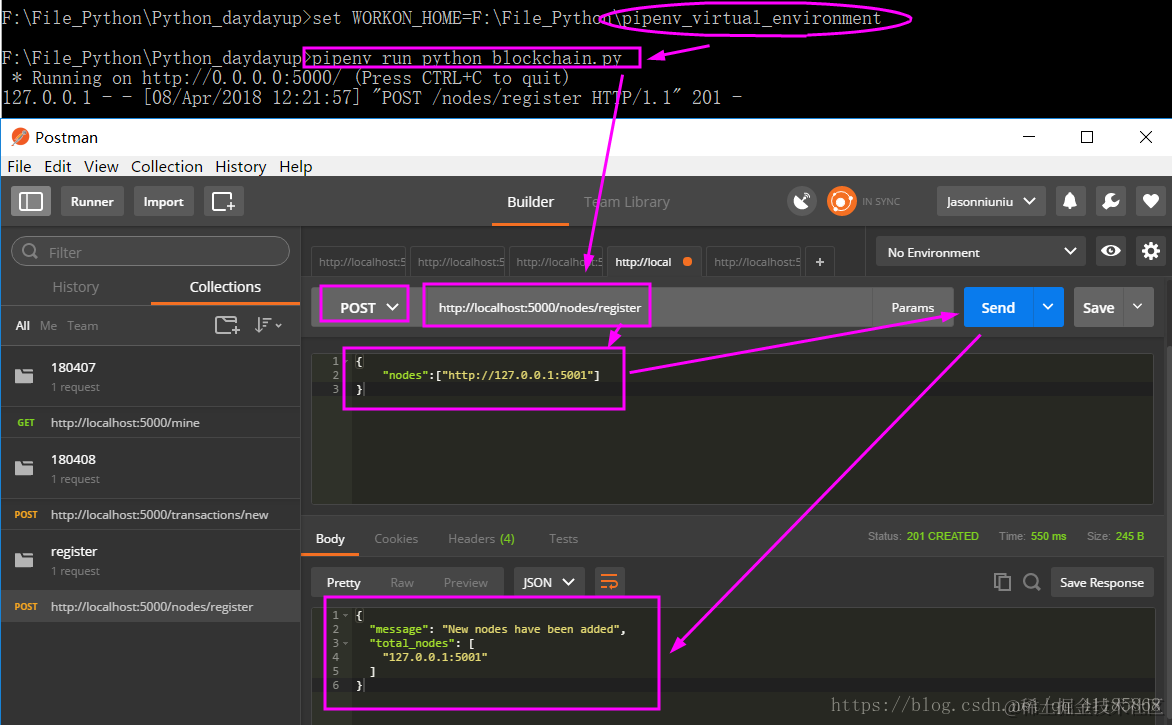Select Preview response view
Screen dimensions: 1172x725
click(465, 582)
